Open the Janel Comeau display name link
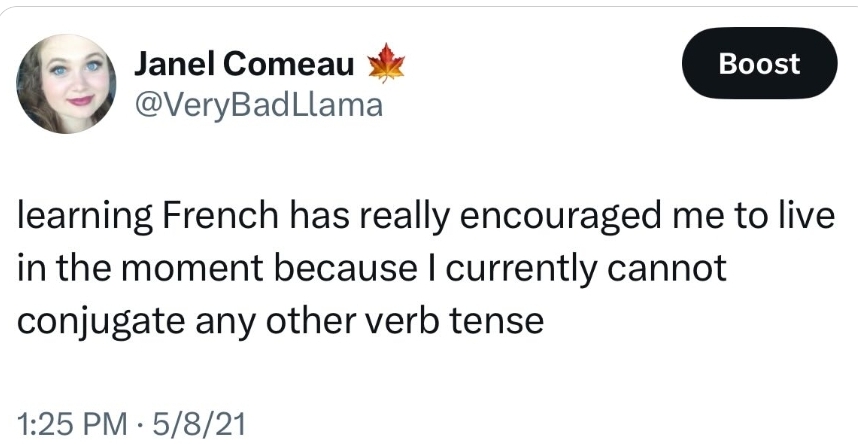This screenshot has height=444, width=858. pos(244,65)
